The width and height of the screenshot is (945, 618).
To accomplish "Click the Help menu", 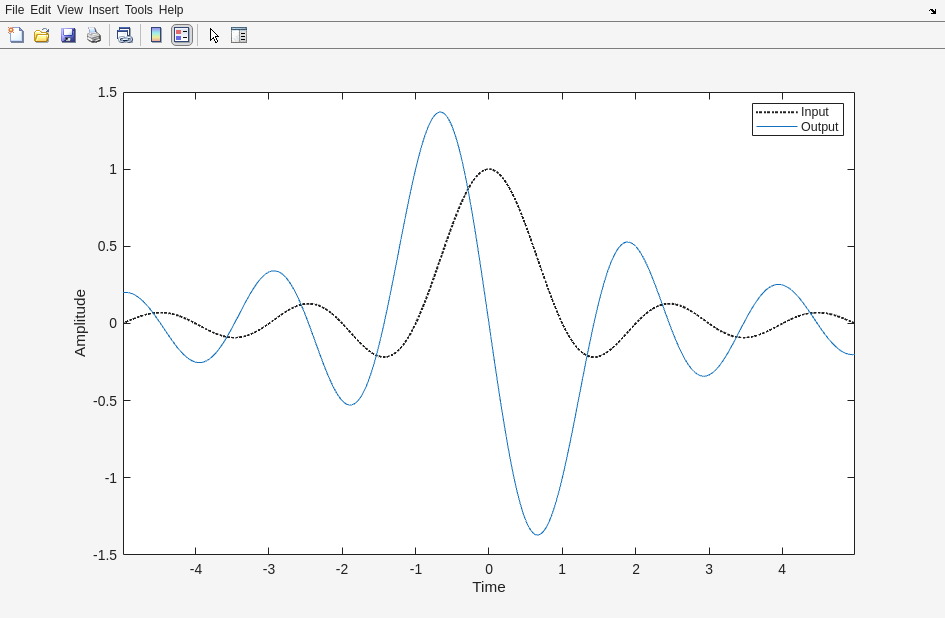I will (x=171, y=10).
